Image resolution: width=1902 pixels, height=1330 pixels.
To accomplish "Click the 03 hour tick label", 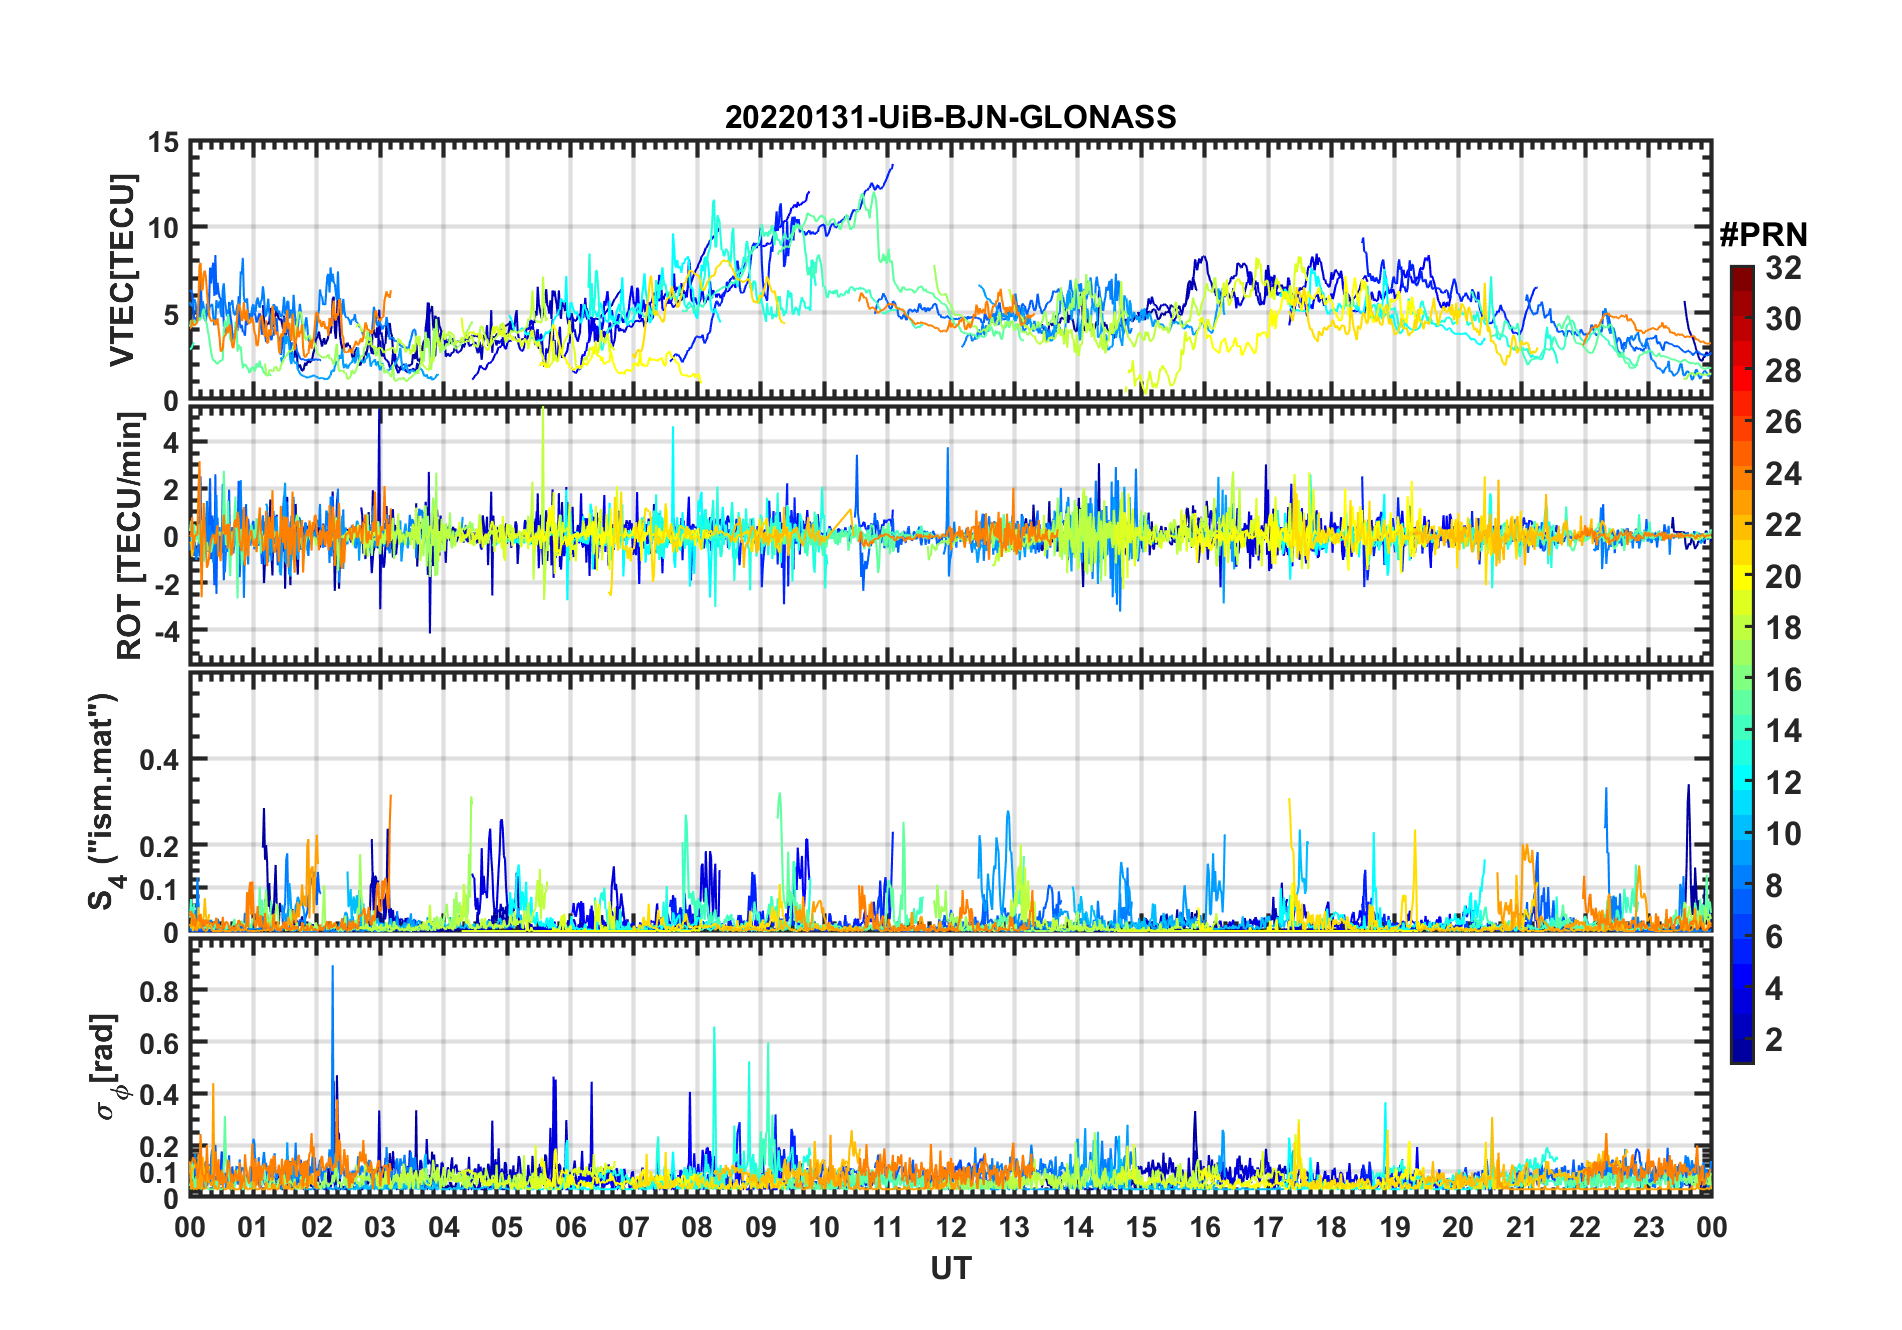I will pyautogui.click(x=380, y=1227).
